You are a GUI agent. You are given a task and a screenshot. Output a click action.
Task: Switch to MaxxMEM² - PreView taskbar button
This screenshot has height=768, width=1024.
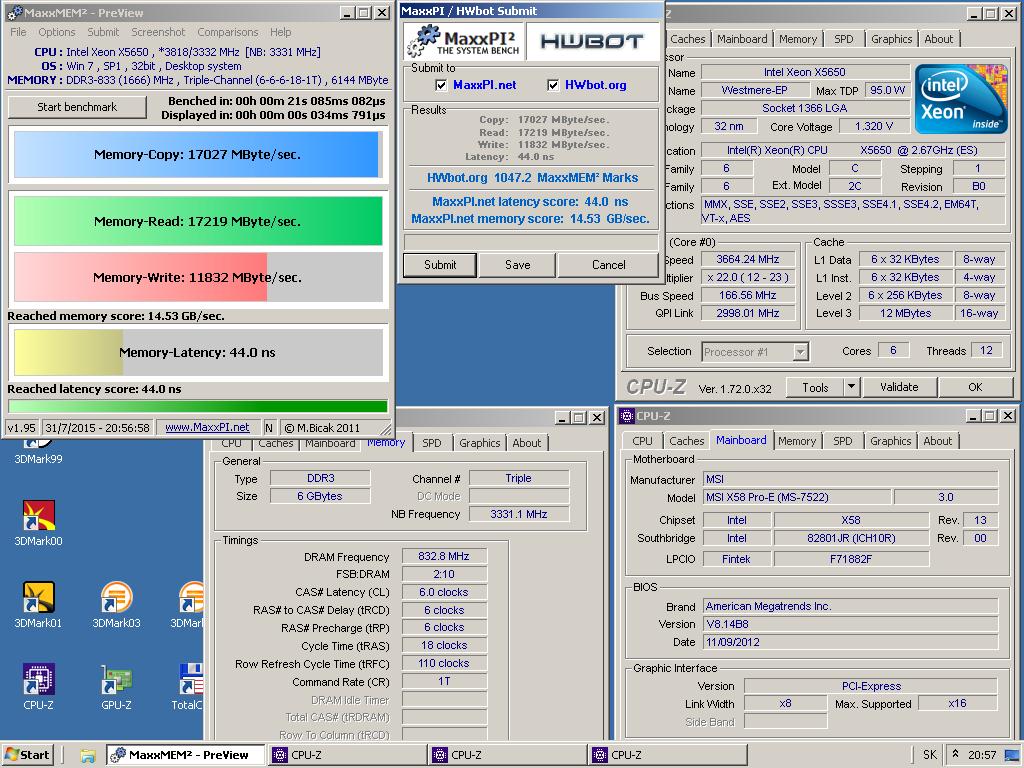[185, 755]
